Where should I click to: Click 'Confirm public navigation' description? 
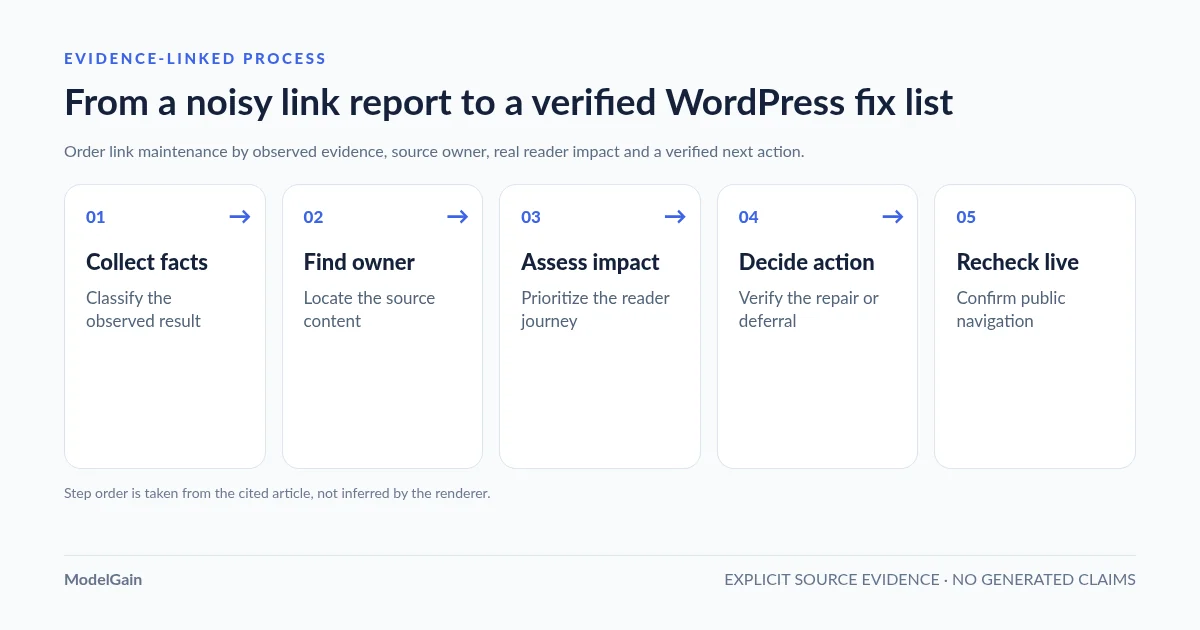pyautogui.click(x=1011, y=309)
